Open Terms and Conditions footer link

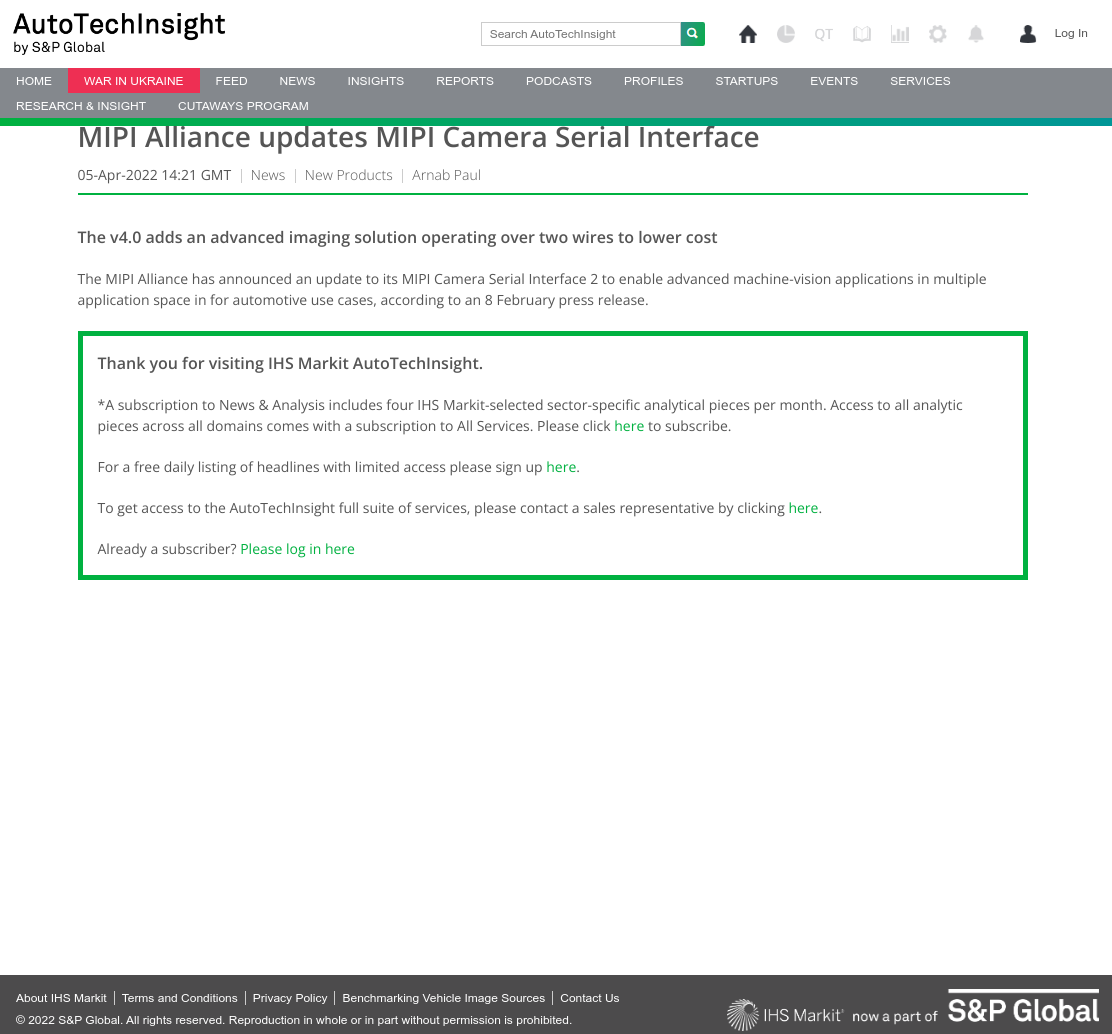click(179, 998)
